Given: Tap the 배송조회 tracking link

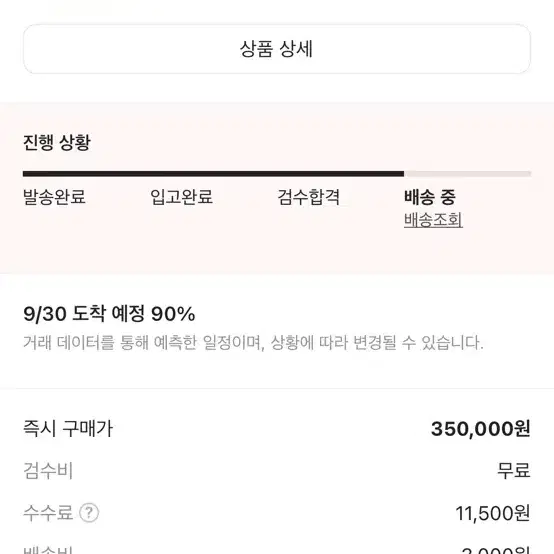Looking at the screenshot, I should [433, 220].
